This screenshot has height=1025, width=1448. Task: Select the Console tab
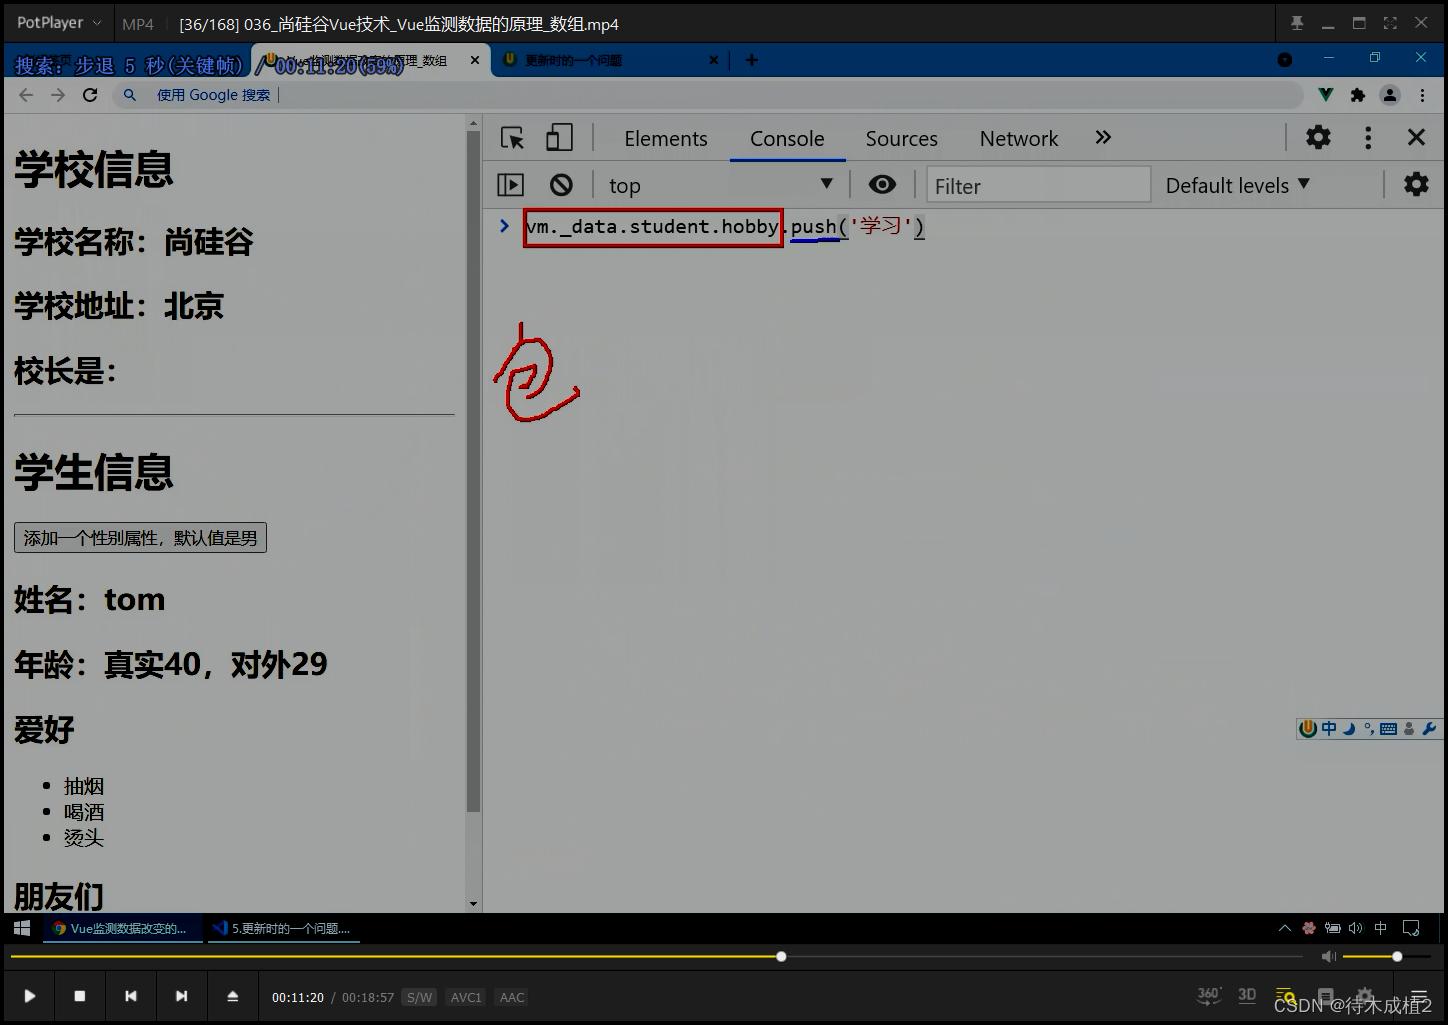787,139
